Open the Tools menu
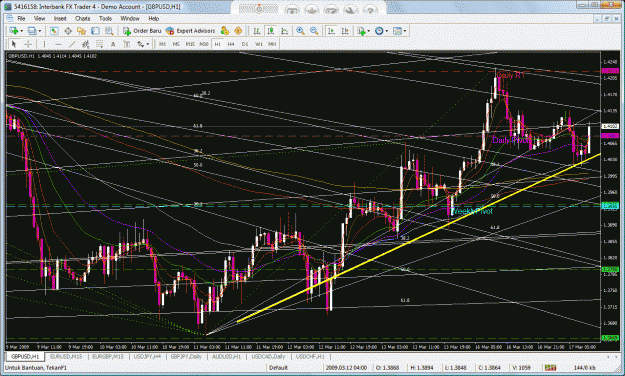625x376 pixels. pos(105,18)
